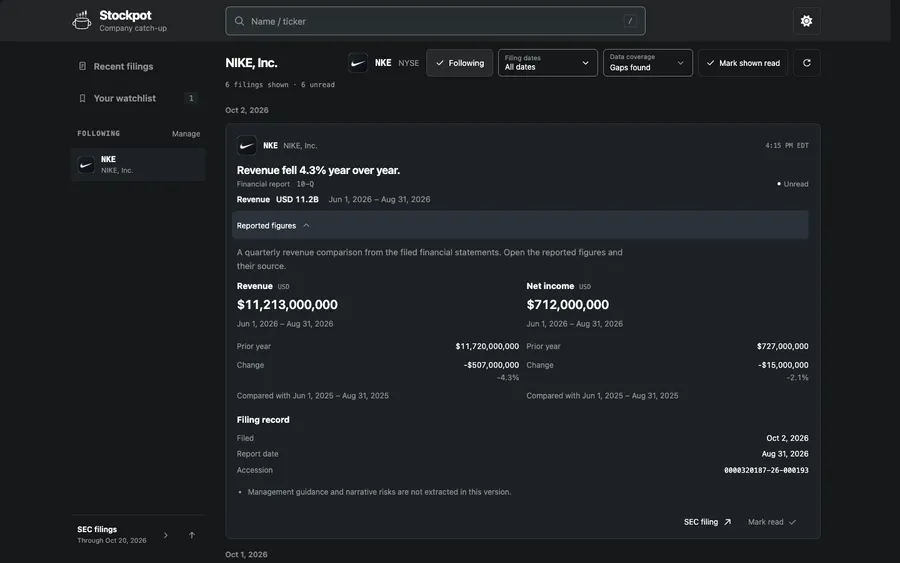The image size is (900, 563).
Task: Click the Nike logo beside NKE NYSE header
Action: pos(358,63)
